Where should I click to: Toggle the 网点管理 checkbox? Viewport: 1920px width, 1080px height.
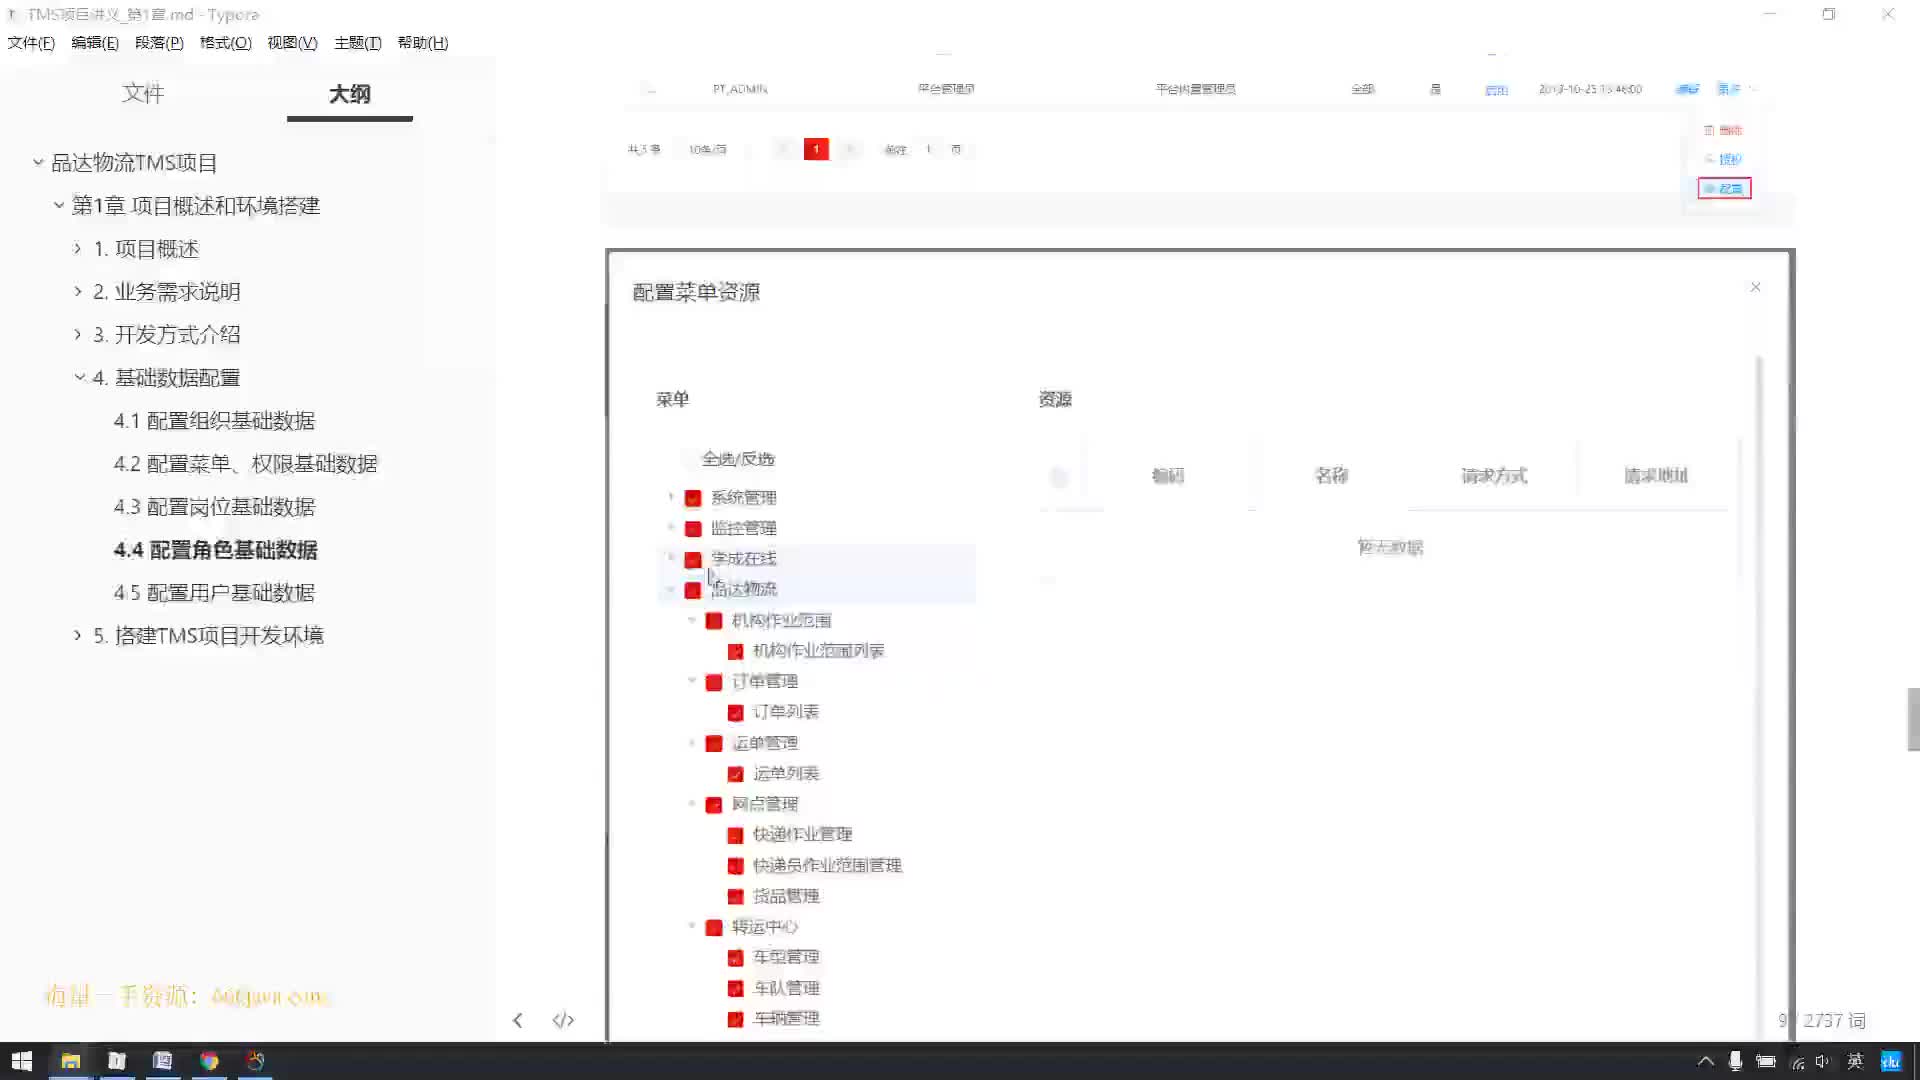tap(714, 805)
